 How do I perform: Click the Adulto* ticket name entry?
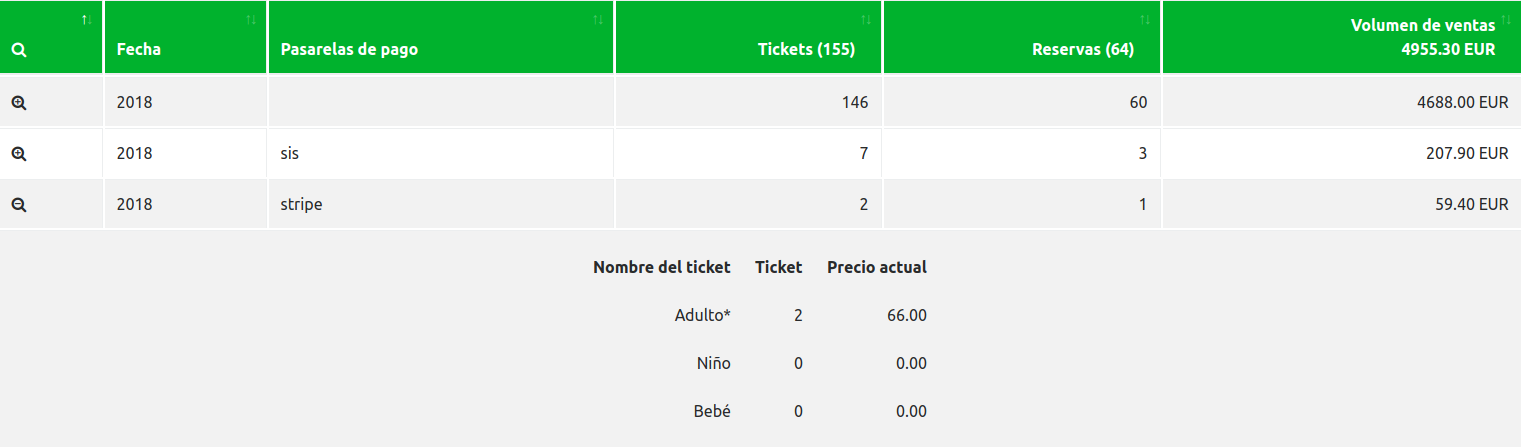[703, 315]
